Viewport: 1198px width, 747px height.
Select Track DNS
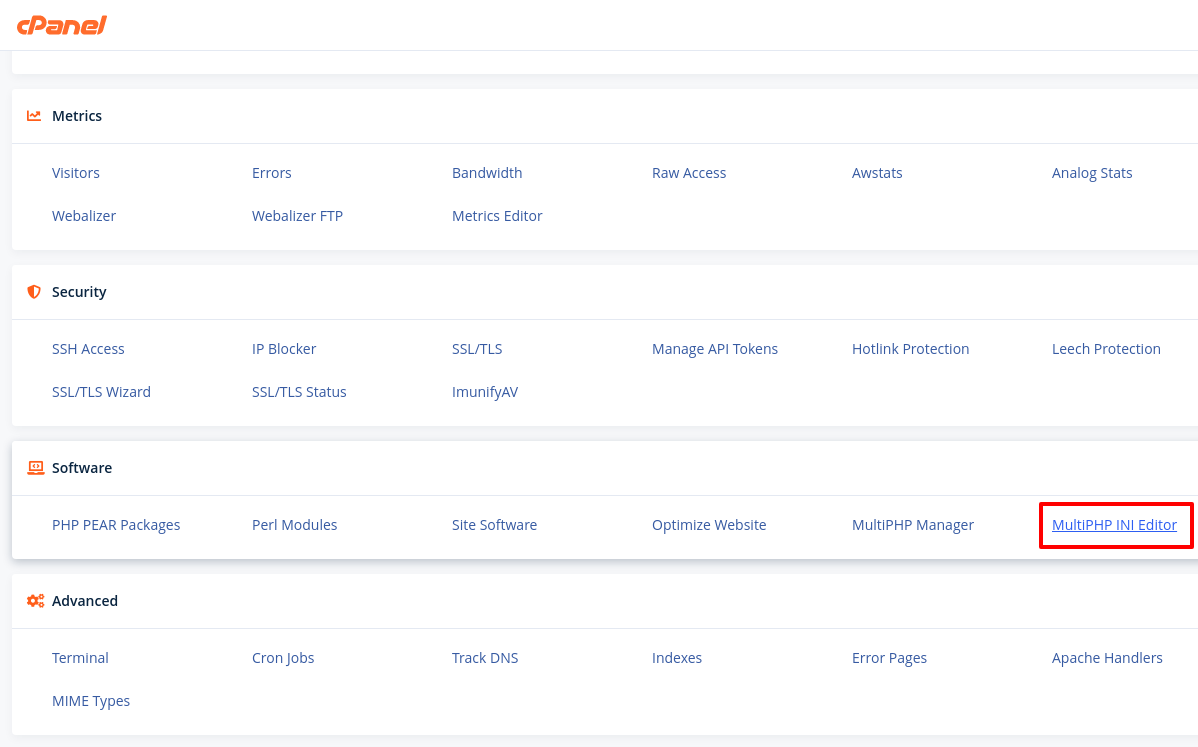coord(484,658)
